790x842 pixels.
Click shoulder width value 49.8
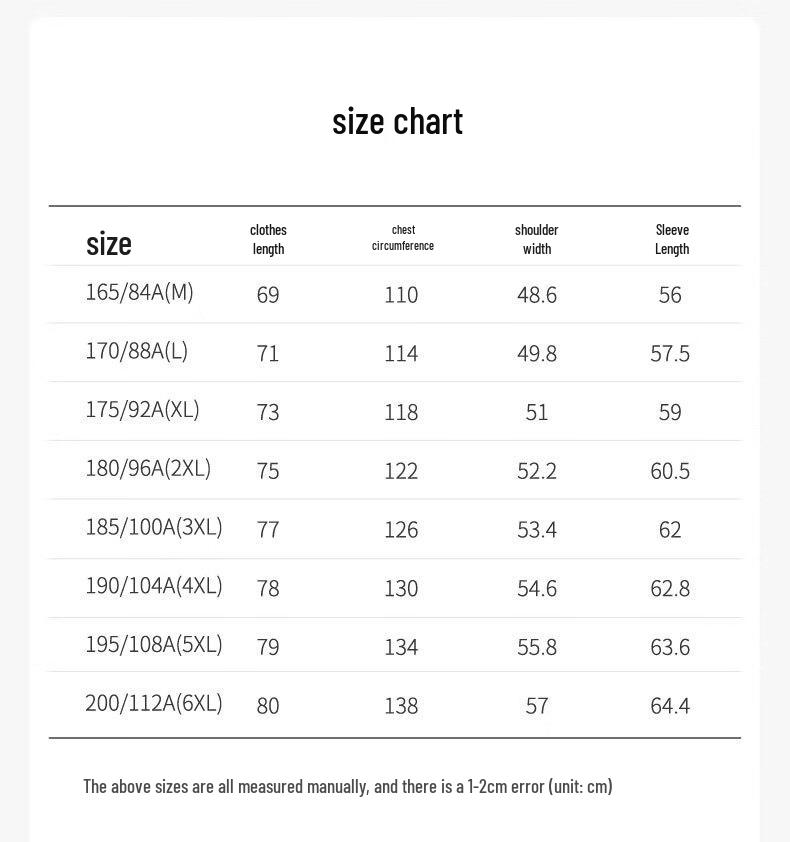pos(537,354)
